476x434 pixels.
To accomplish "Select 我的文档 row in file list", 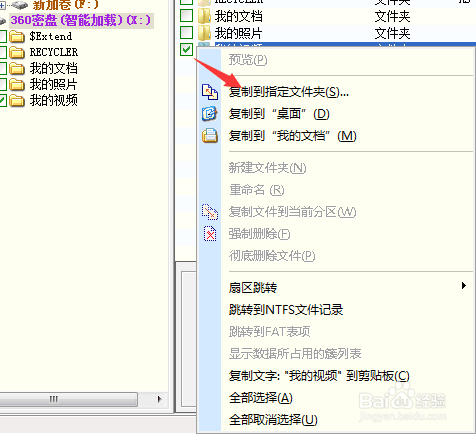I will tap(327, 16).
